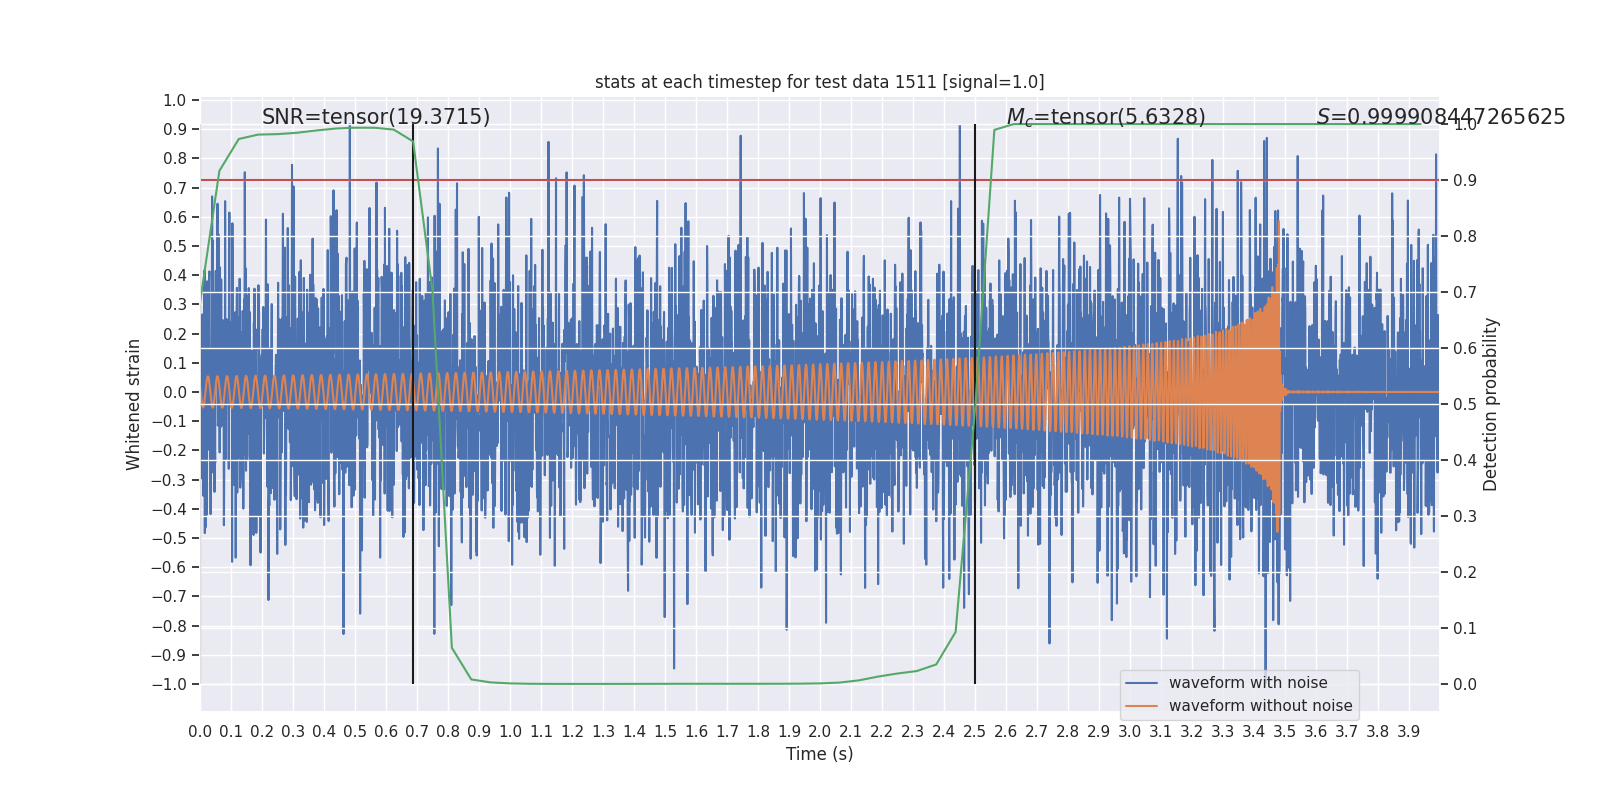The image size is (1600, 800).
Task: Click the −0.5 strain axis tick label
Action: 169,538
